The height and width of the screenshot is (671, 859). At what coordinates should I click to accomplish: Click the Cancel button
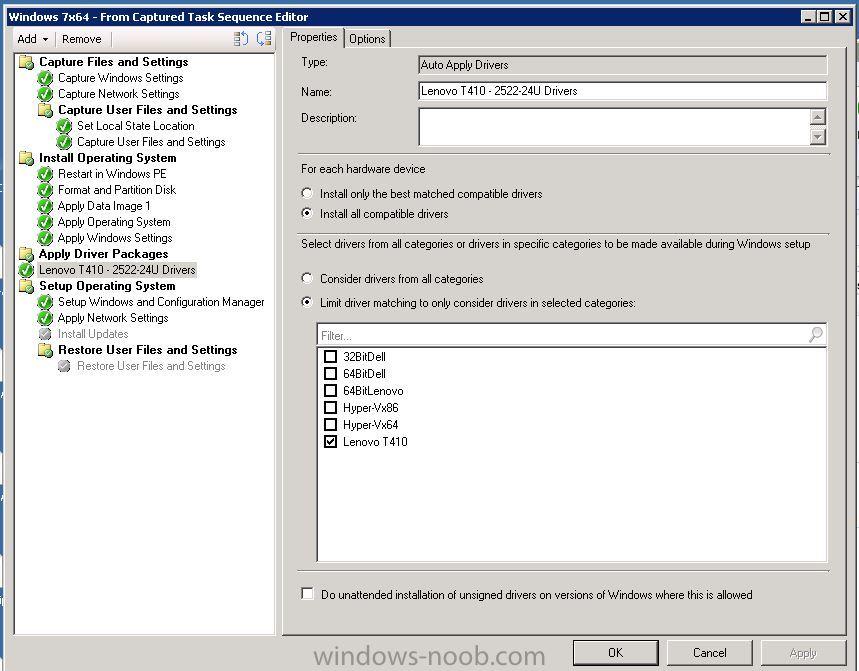tap(709, 652)
